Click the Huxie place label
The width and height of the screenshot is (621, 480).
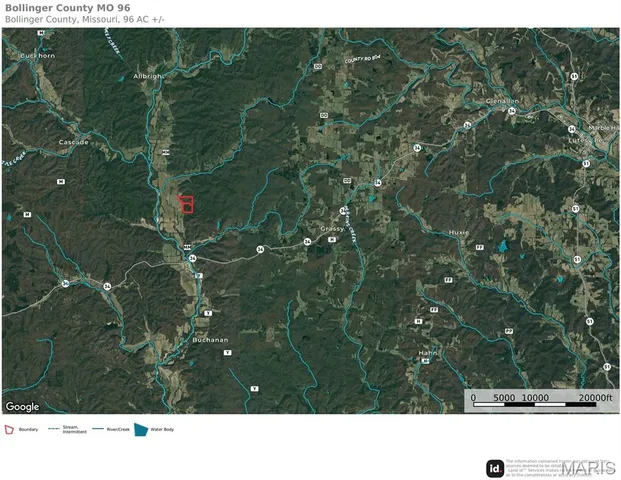pyautogui.click(x=459, y=232)
